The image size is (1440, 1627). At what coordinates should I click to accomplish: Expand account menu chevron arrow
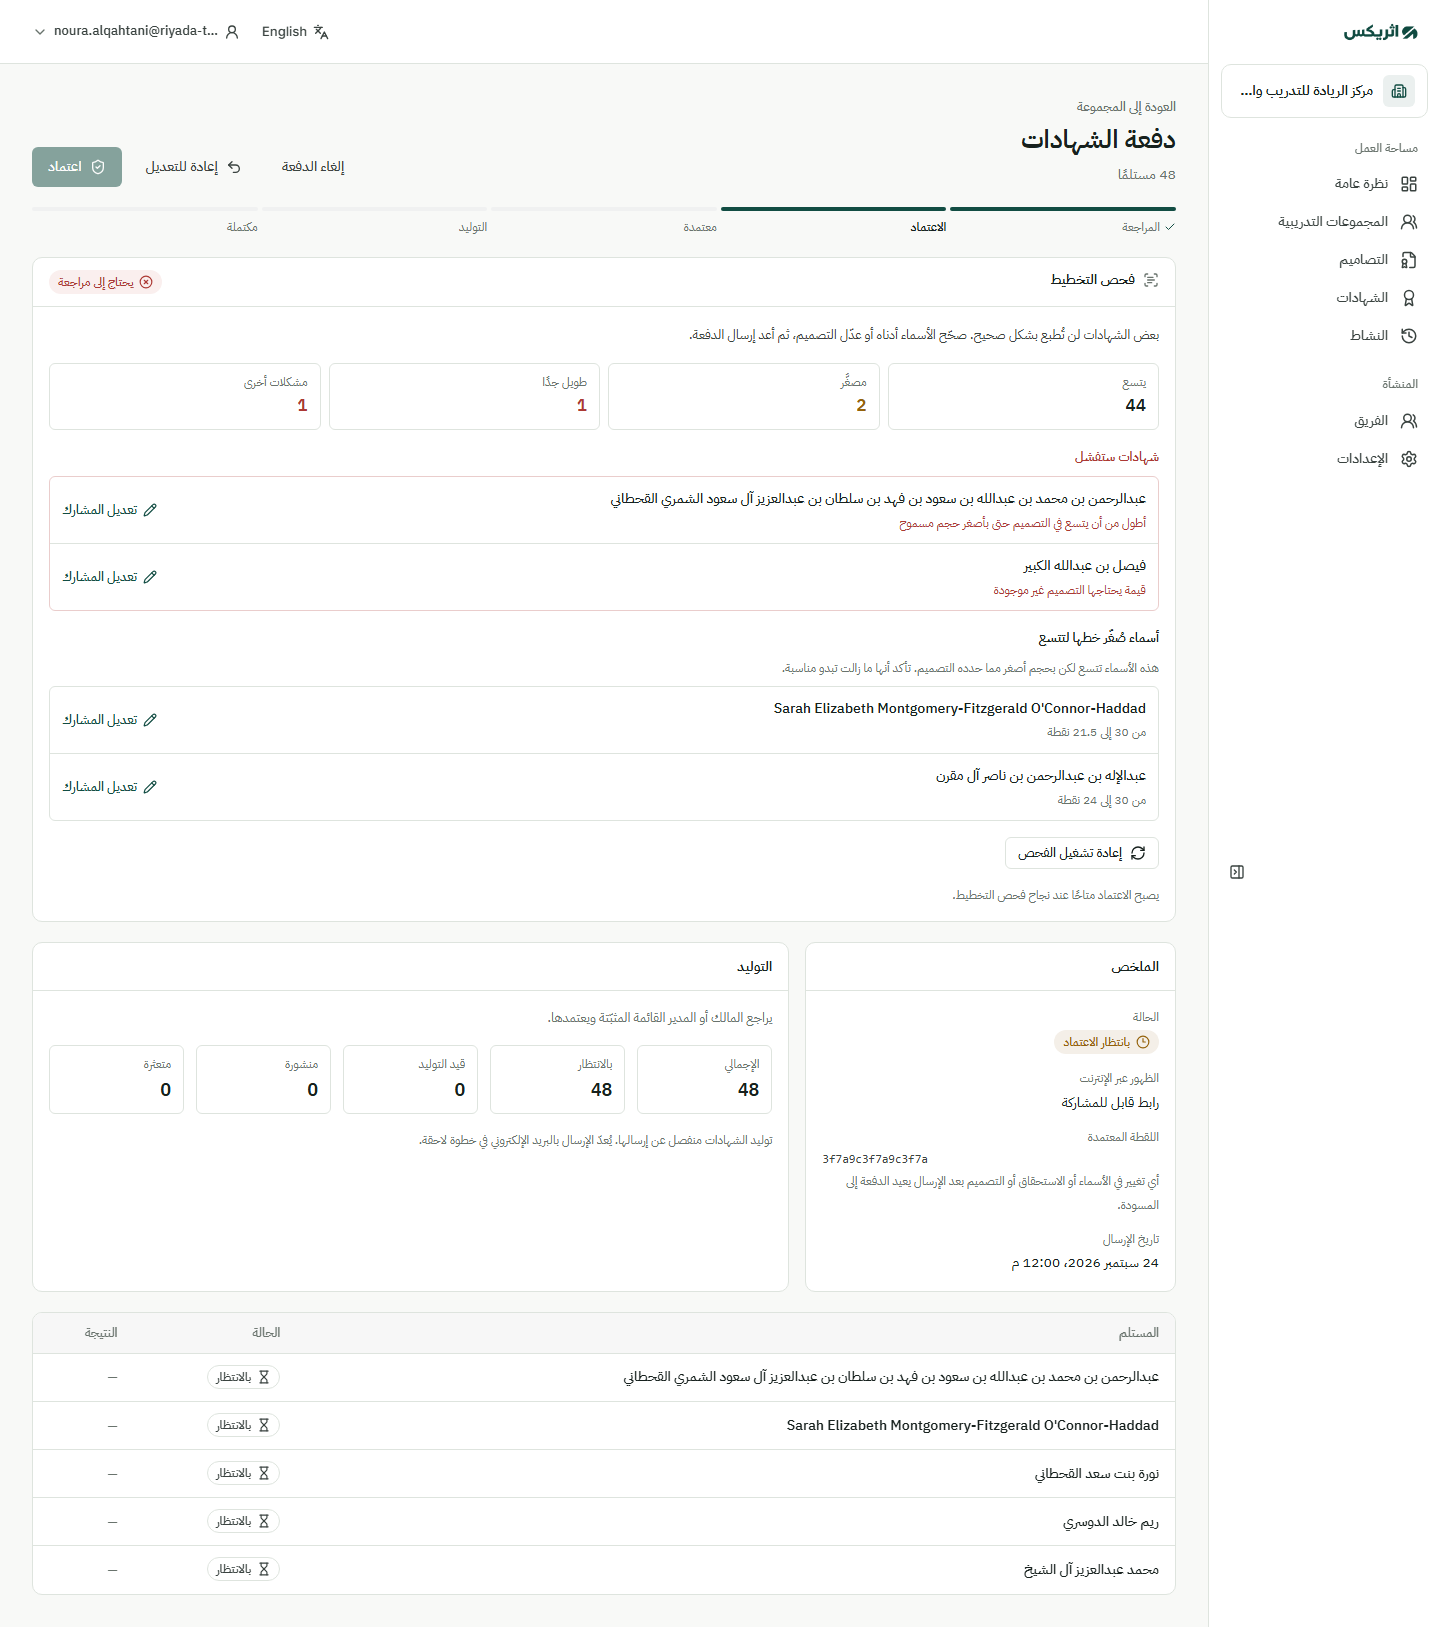click(x=40, y=32)
